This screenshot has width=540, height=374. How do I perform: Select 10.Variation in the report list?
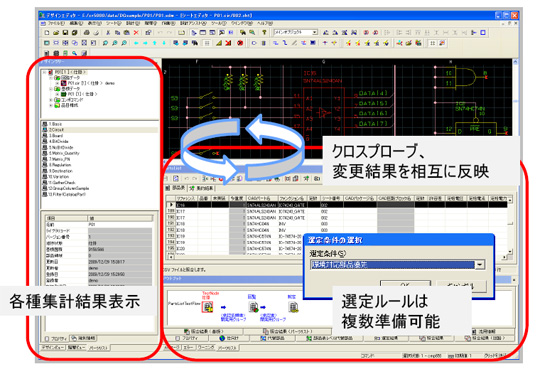59,177
